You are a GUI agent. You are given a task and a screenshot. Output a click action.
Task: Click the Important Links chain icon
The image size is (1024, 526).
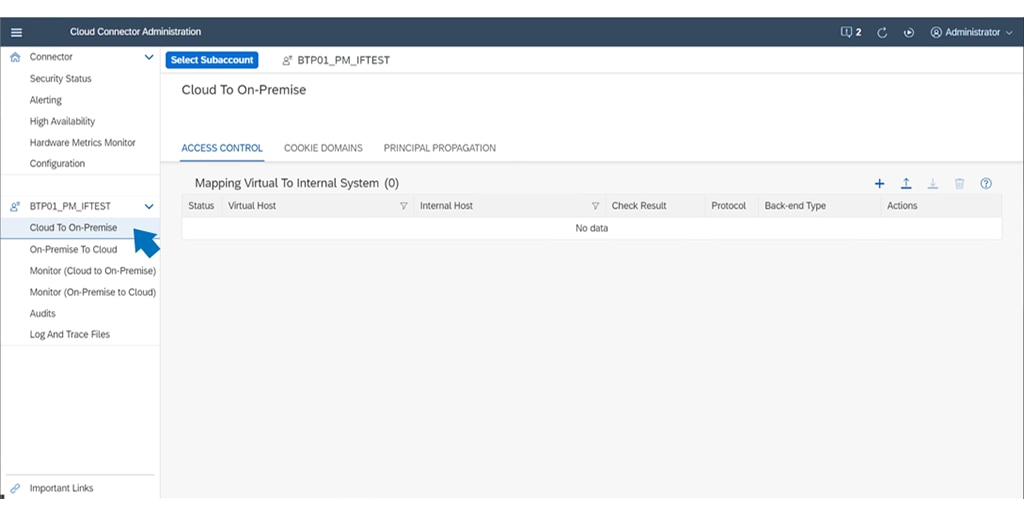coord(15,488)
